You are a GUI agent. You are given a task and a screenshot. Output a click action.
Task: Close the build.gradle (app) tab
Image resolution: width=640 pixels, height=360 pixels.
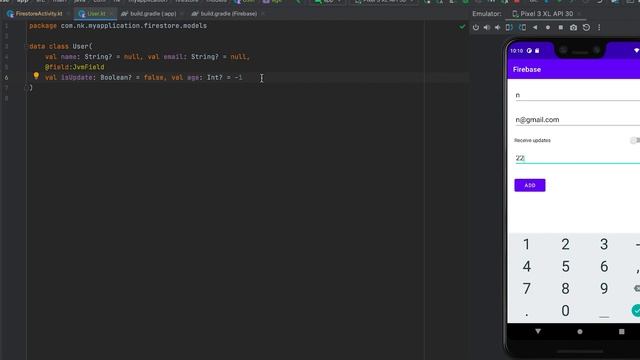tap(182, 14)
